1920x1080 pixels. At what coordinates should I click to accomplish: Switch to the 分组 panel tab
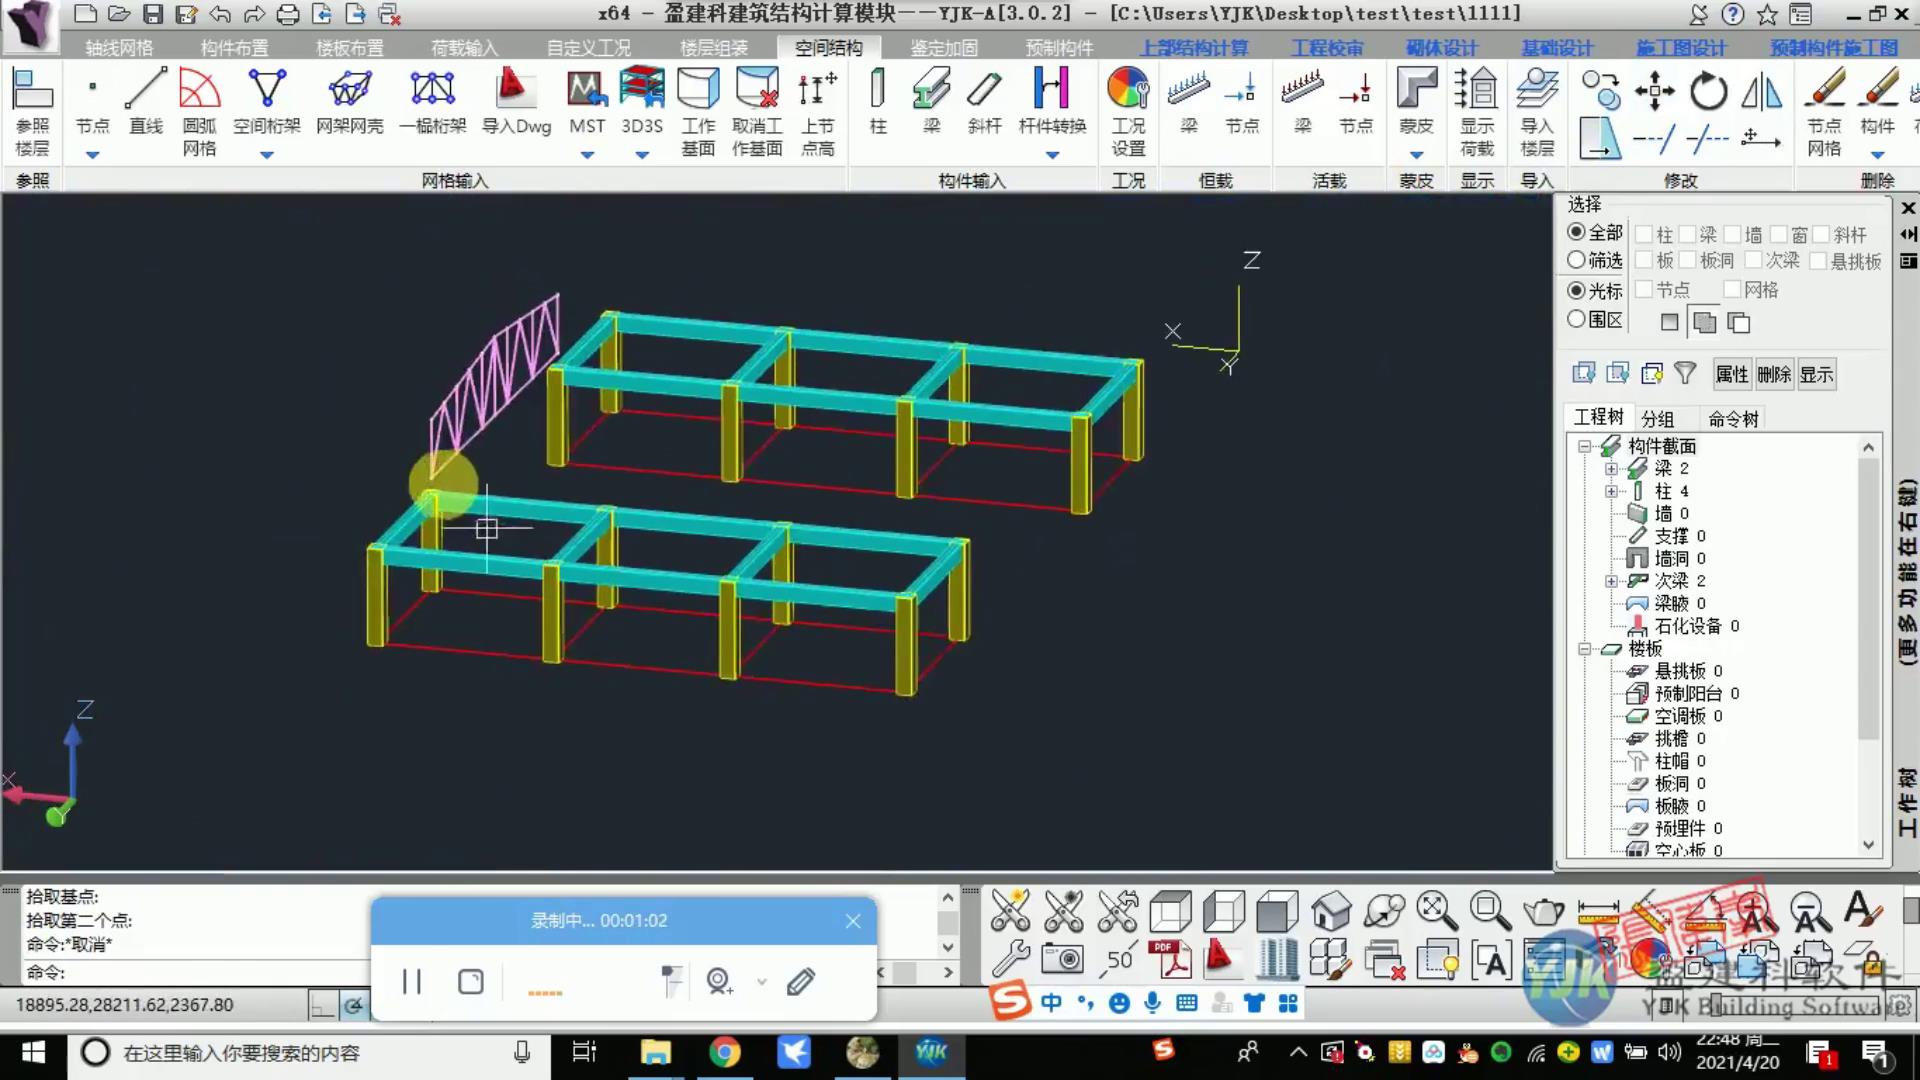[1657, 418]
